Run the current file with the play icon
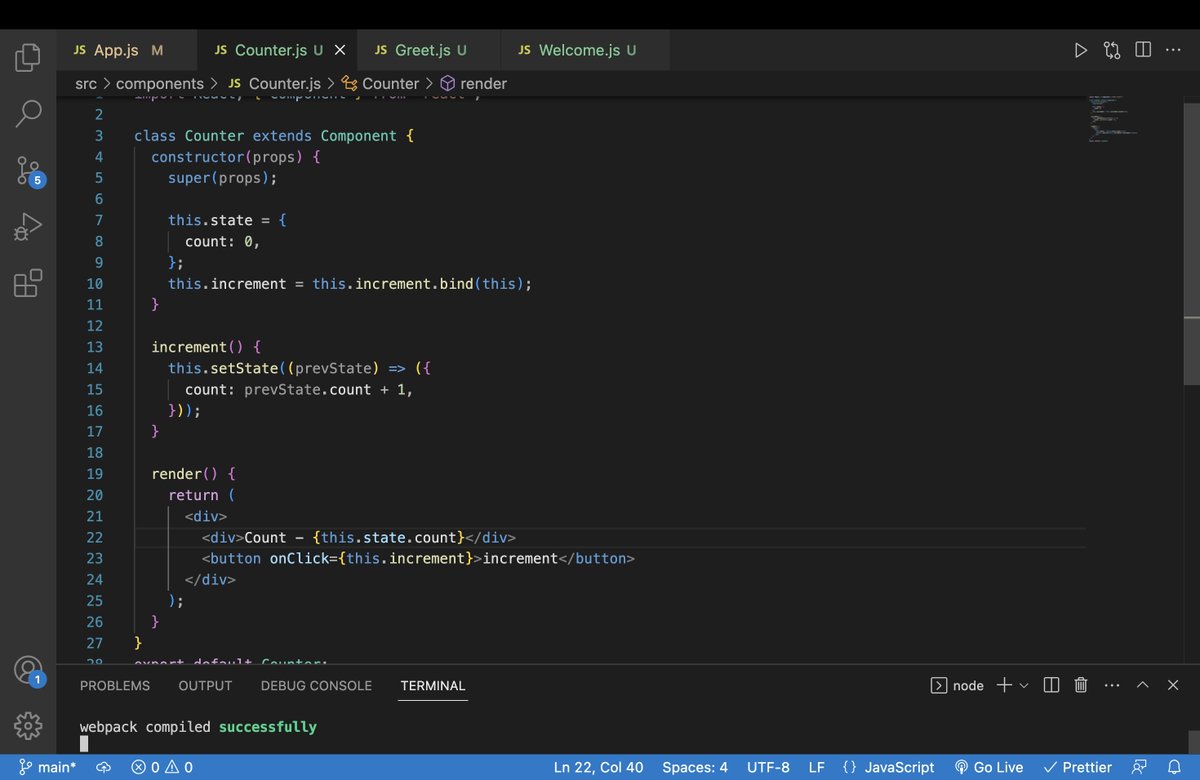This screenshot has height=780, width=1200. click(x=1080, y=49)
